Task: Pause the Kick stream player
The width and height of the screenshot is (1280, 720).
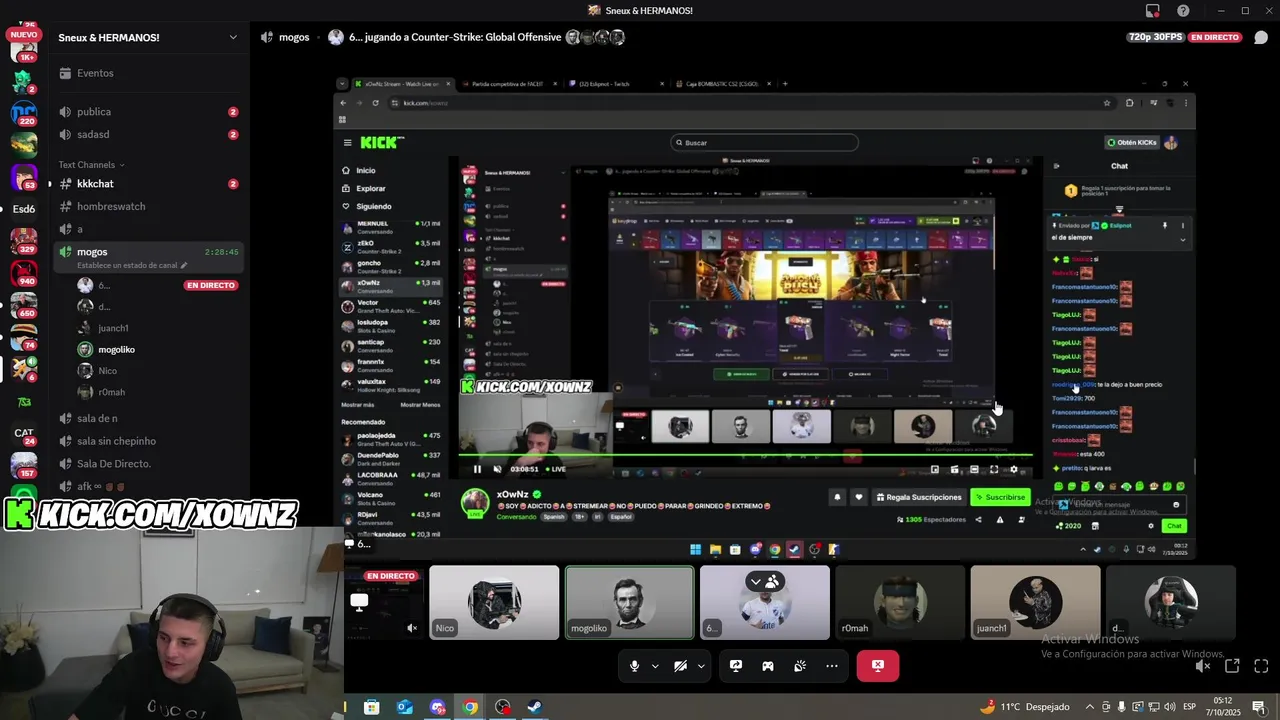Action: (x=477, y=469)
